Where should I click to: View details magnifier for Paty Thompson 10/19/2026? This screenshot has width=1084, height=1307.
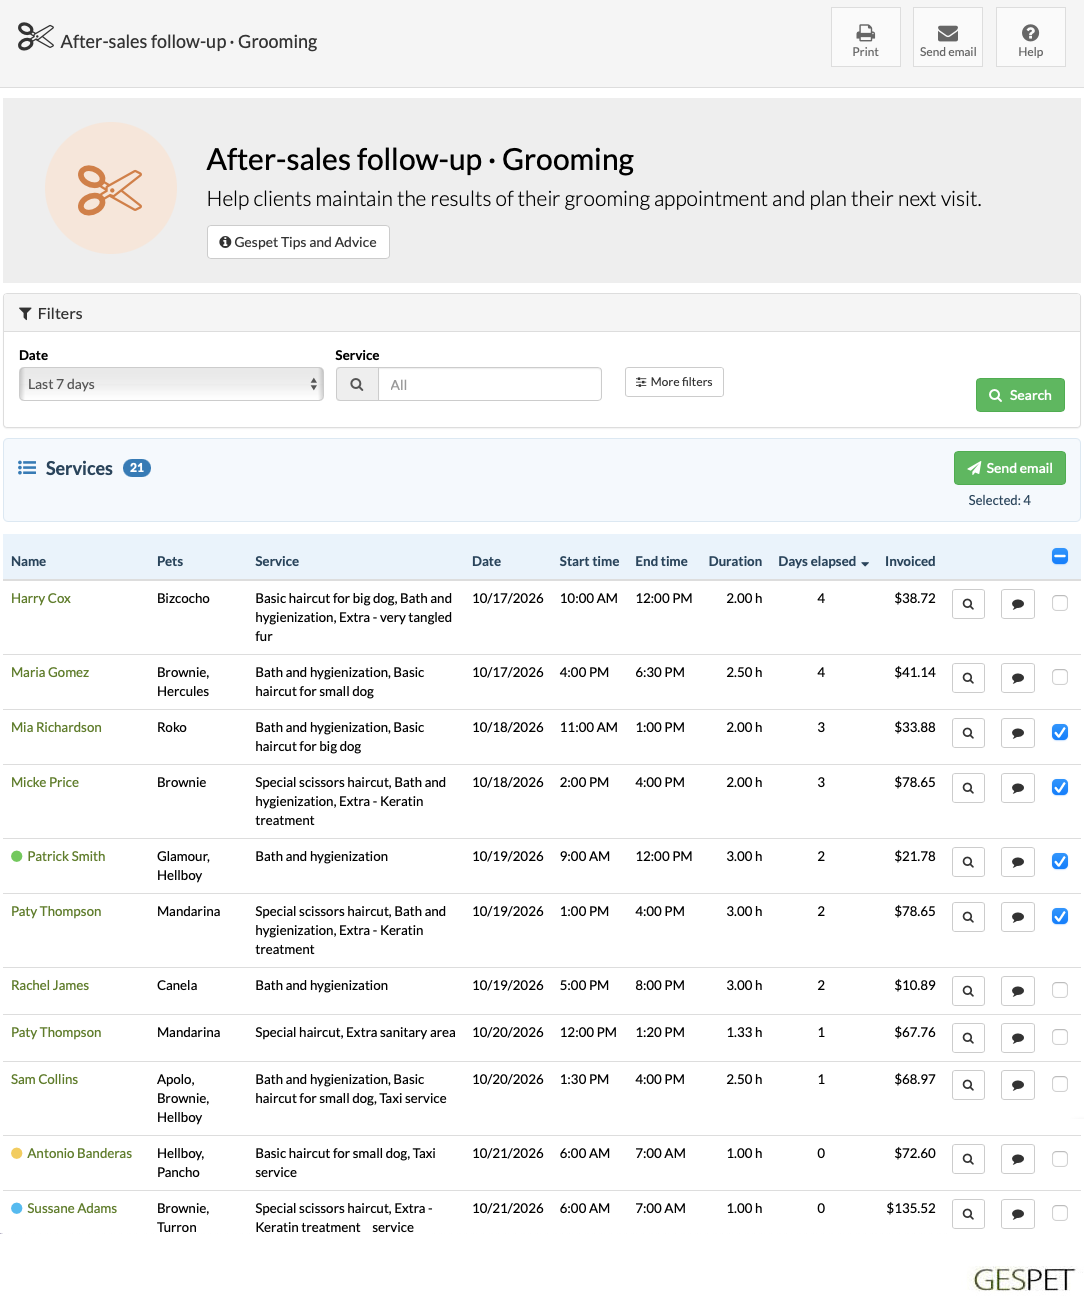point(968,917)
